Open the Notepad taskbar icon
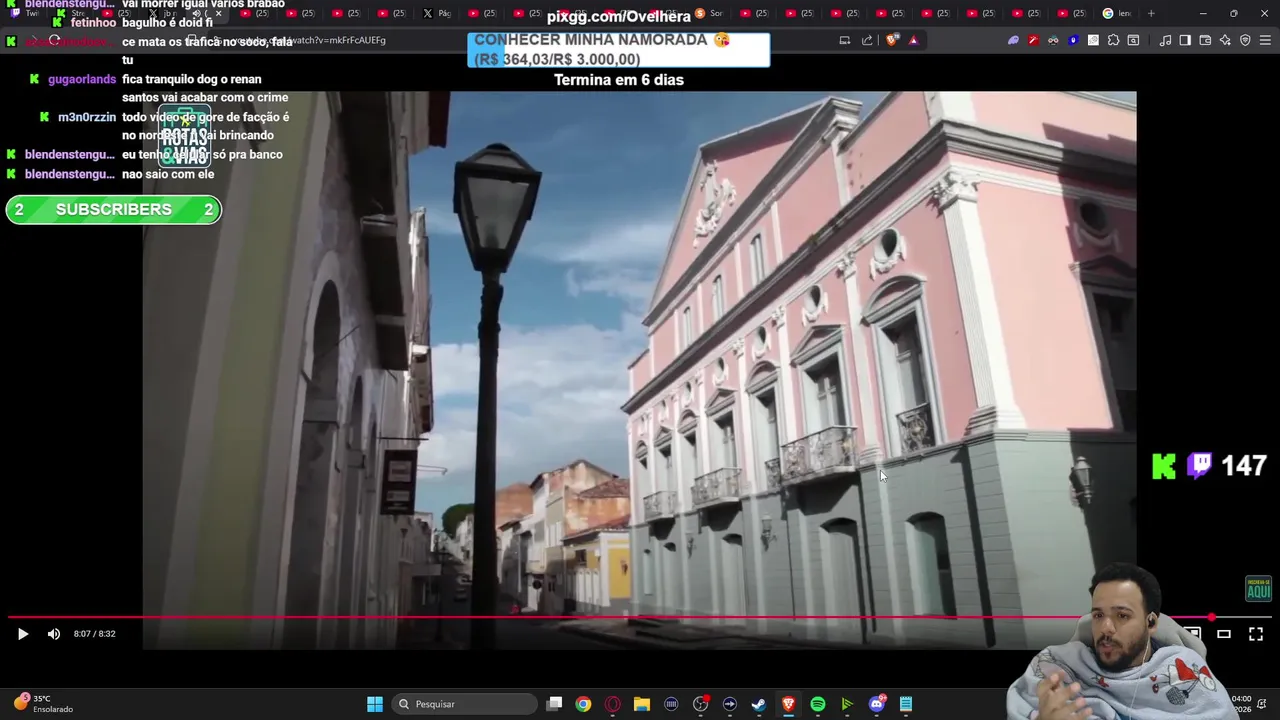Viewport: 1280px width, 720px height. point(906,704)
